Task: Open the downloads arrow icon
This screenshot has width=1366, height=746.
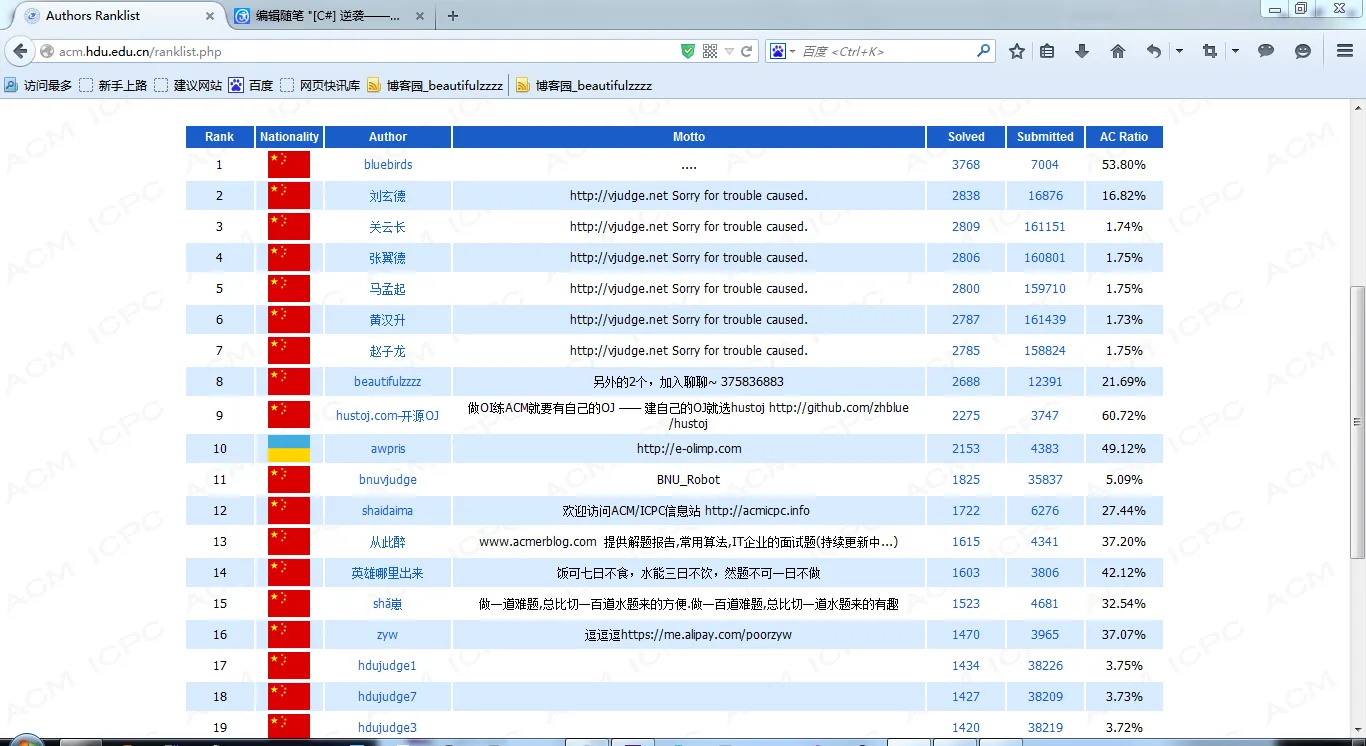Action: (x=1082, y=51)
